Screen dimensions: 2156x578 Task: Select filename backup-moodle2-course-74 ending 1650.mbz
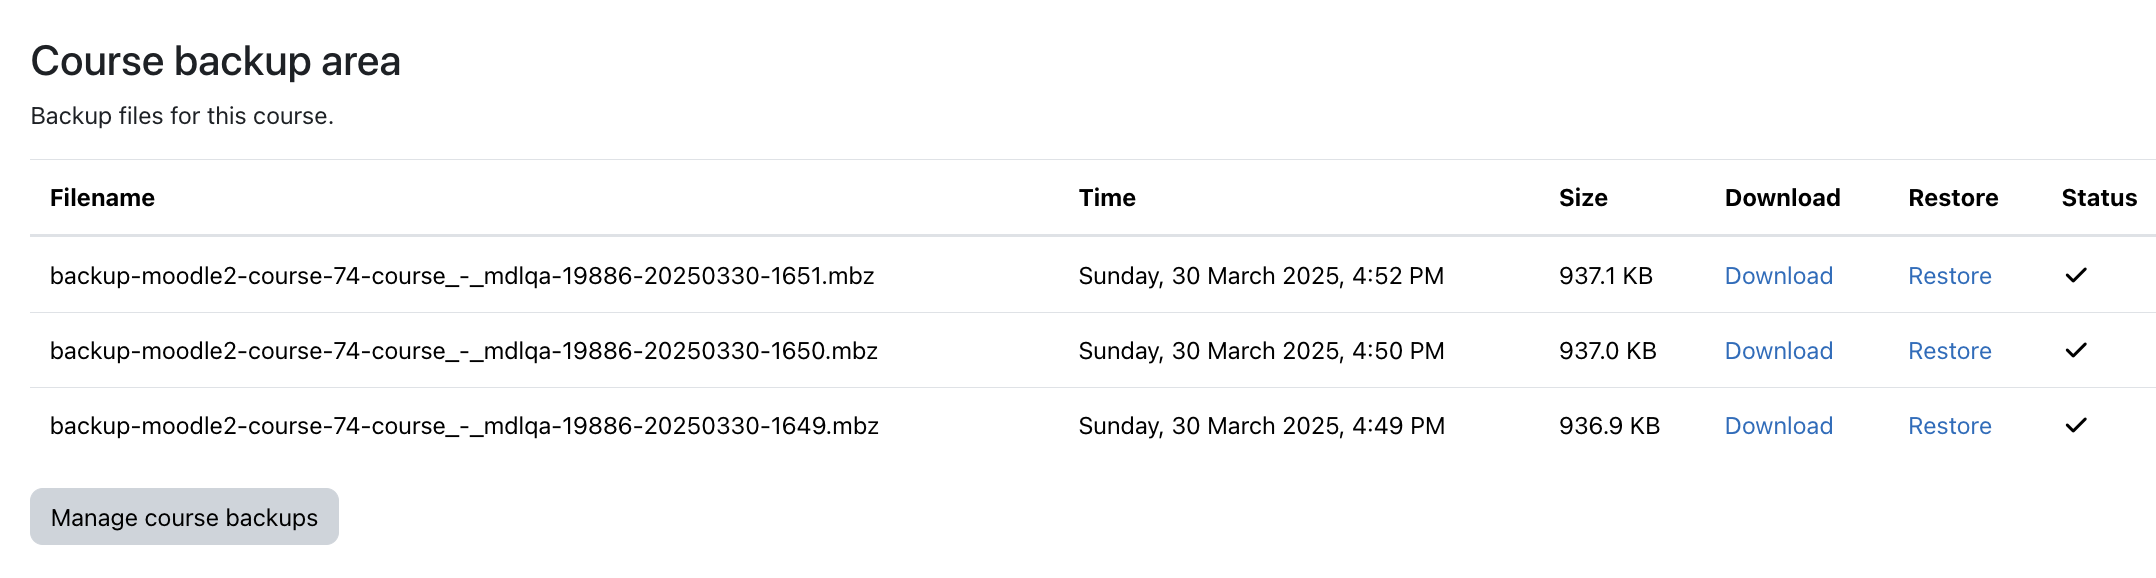click(x=464, y=351)
